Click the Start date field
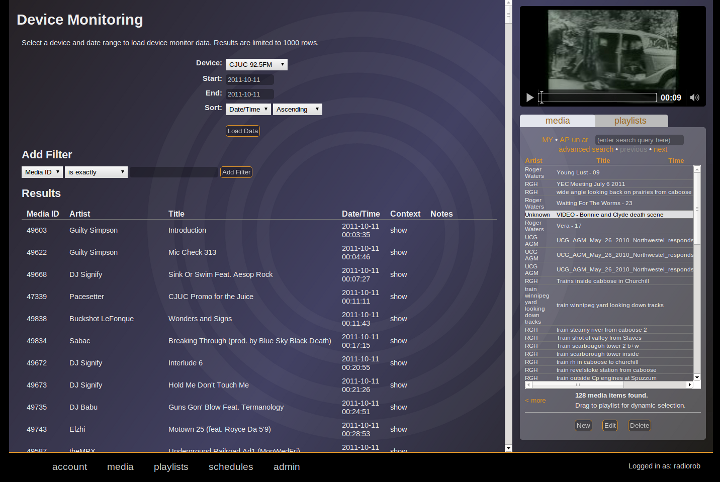The height and width of the screenshot is (482, 720). click(x=250, y=79)
